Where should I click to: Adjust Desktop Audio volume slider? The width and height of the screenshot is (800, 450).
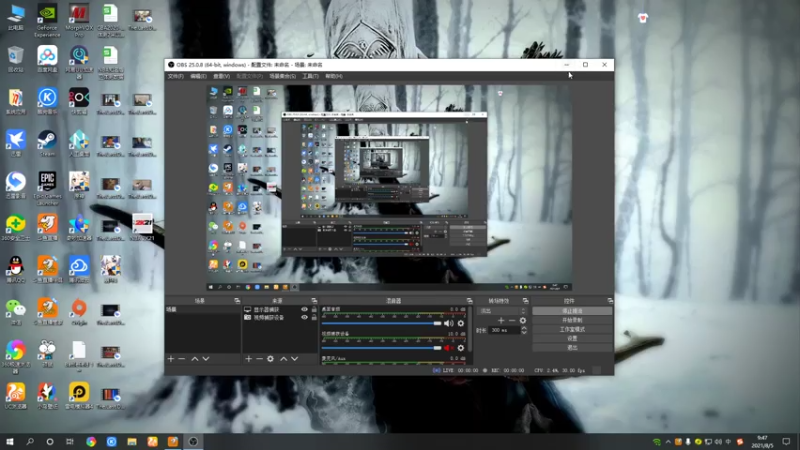(381, 323)
